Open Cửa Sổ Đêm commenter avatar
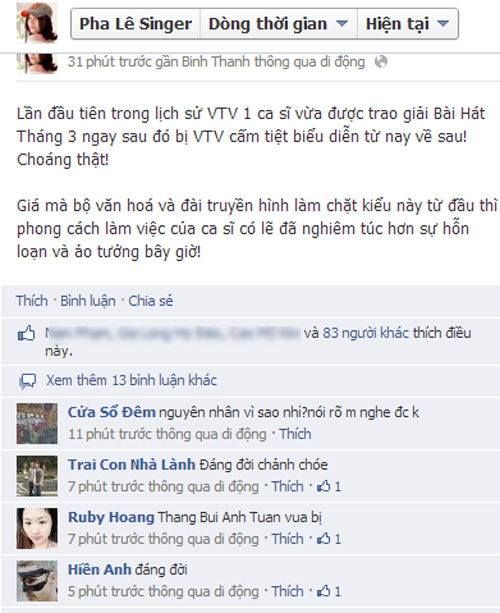Viewport: 500px width, 613px height. point(37,423)
